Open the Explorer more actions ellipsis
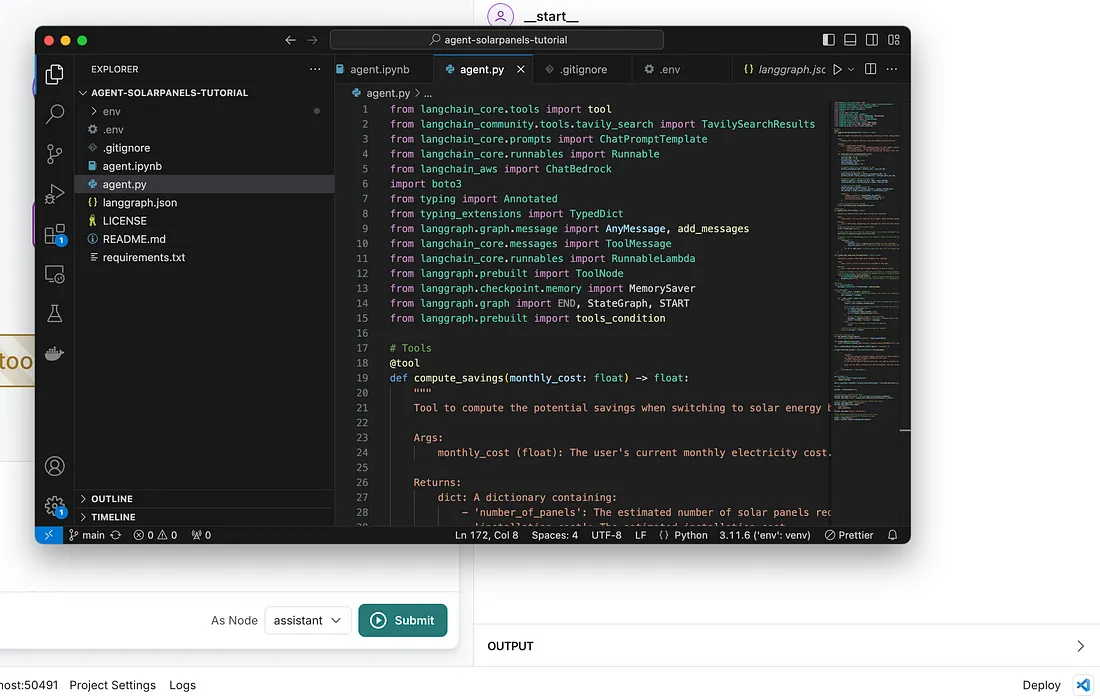1100x699 pixels. 315,69
